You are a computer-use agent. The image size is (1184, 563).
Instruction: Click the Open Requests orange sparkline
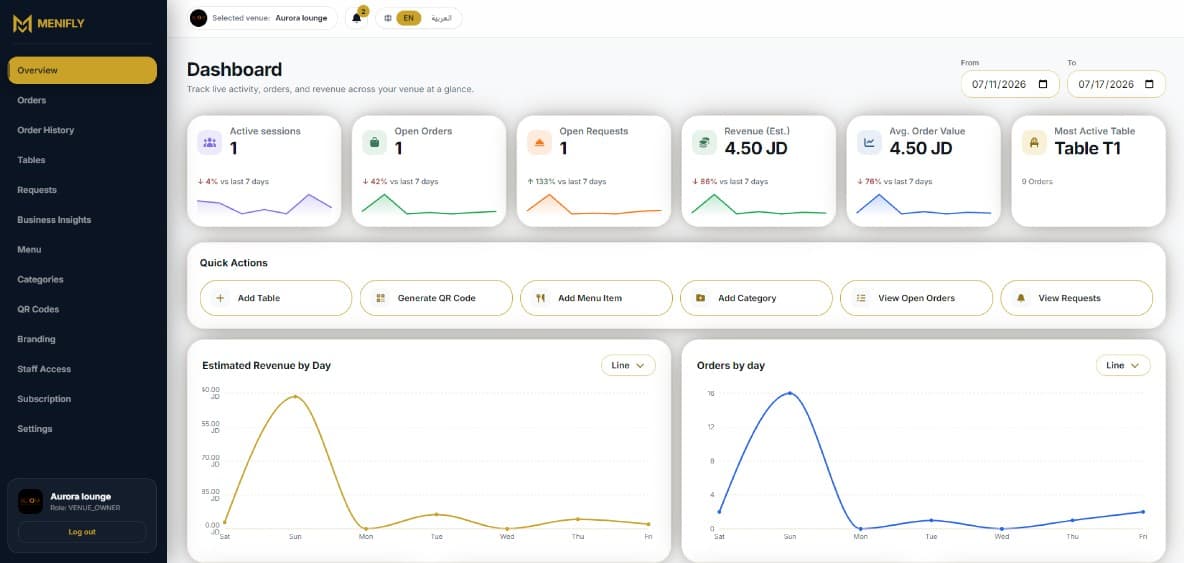(x=594, y=205)
